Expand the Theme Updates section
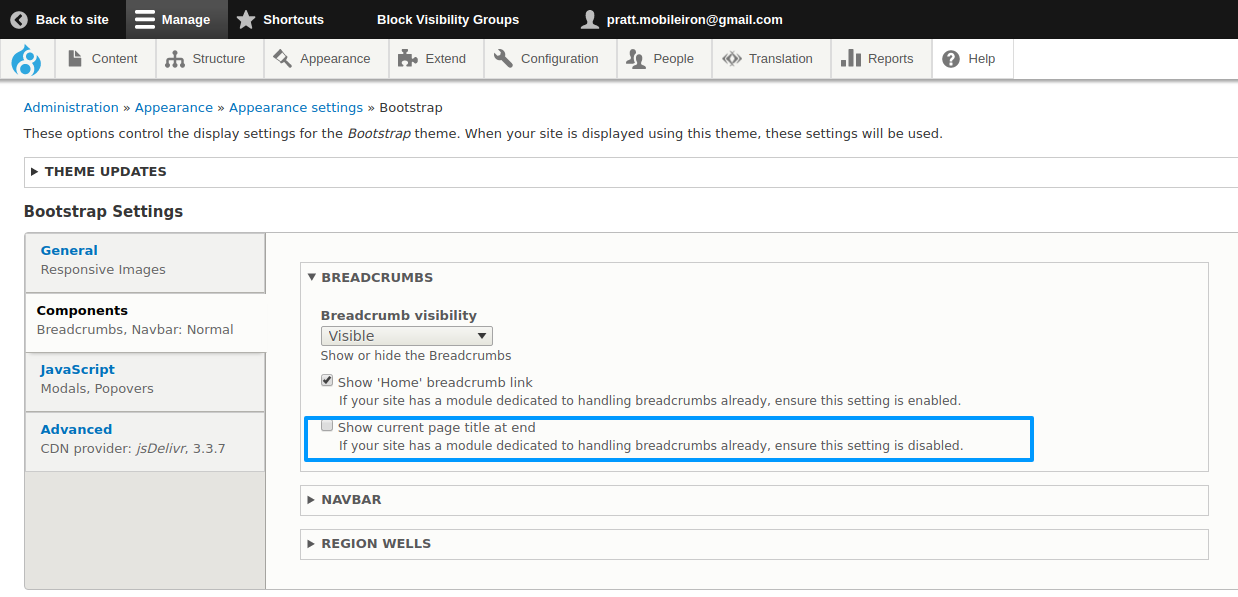 click(x=105, y=172)
